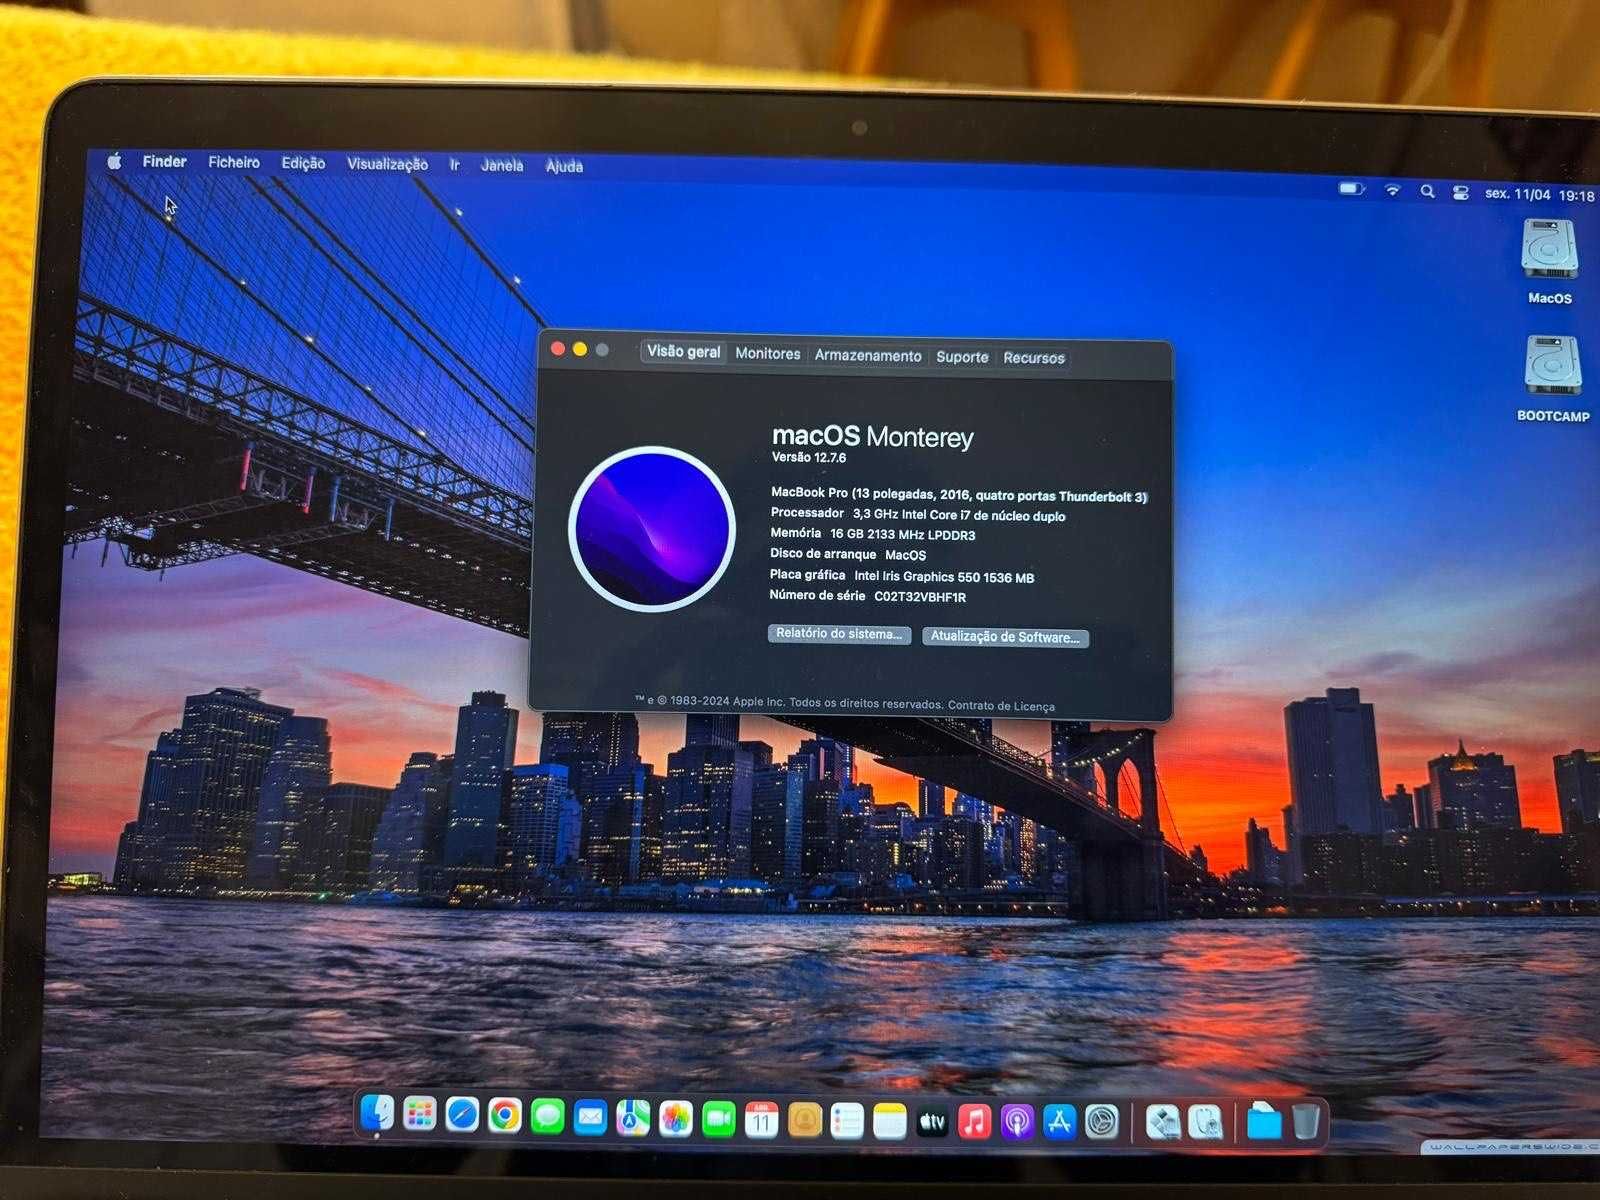Viewport: 1600px width, 1200px height.
Task: Switch to the Recursos tab
Action: (x=1034, y=358)
